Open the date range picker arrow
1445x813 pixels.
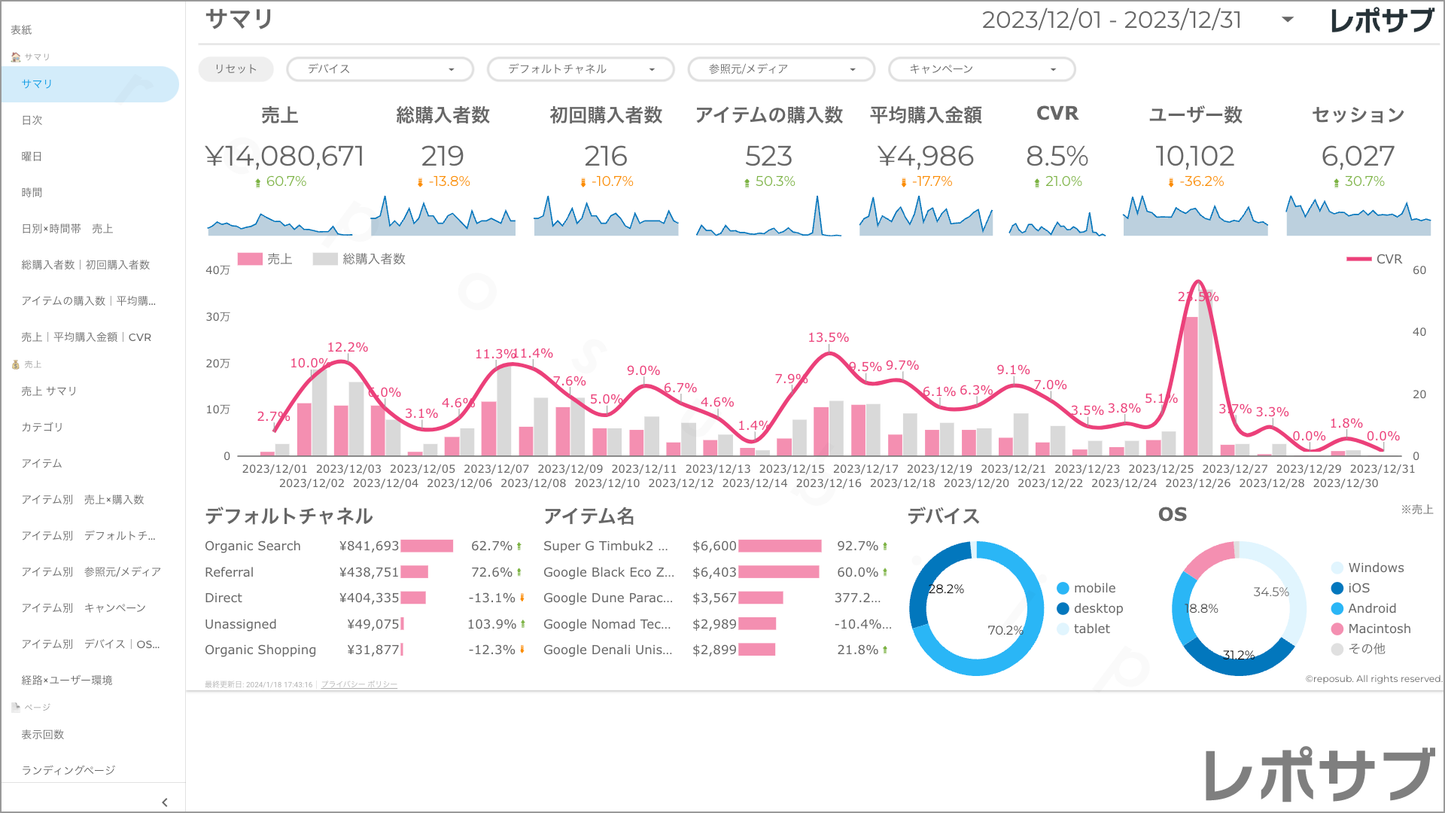tap(1287, 20)
